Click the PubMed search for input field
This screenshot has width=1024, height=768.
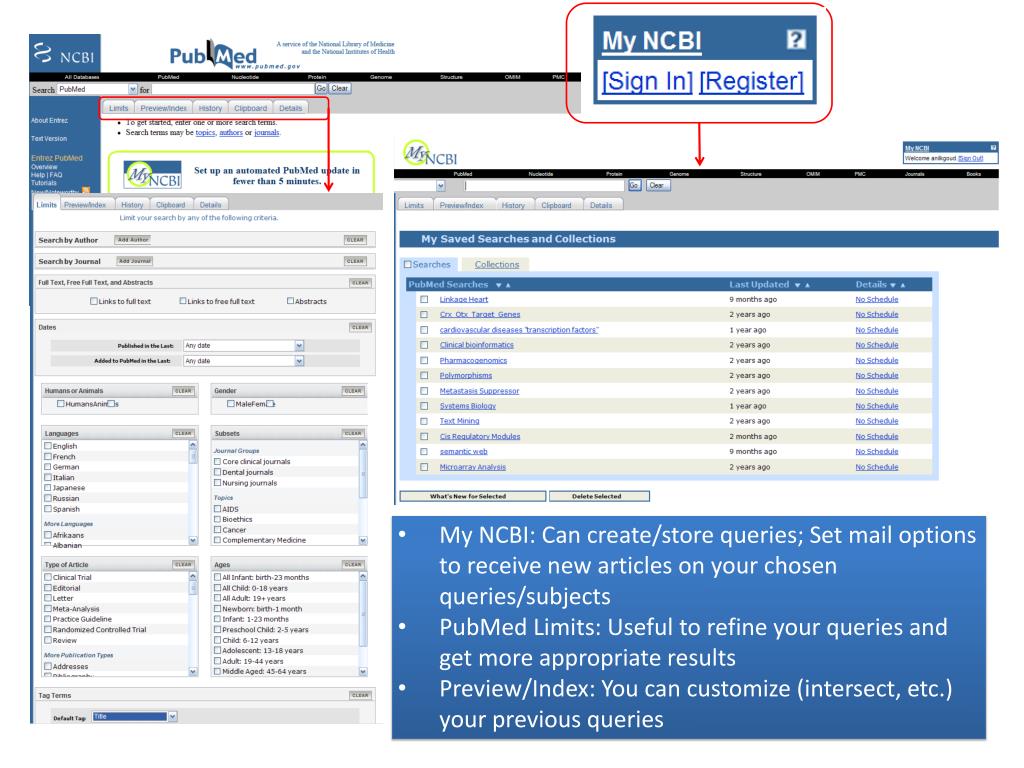(233, 89)
